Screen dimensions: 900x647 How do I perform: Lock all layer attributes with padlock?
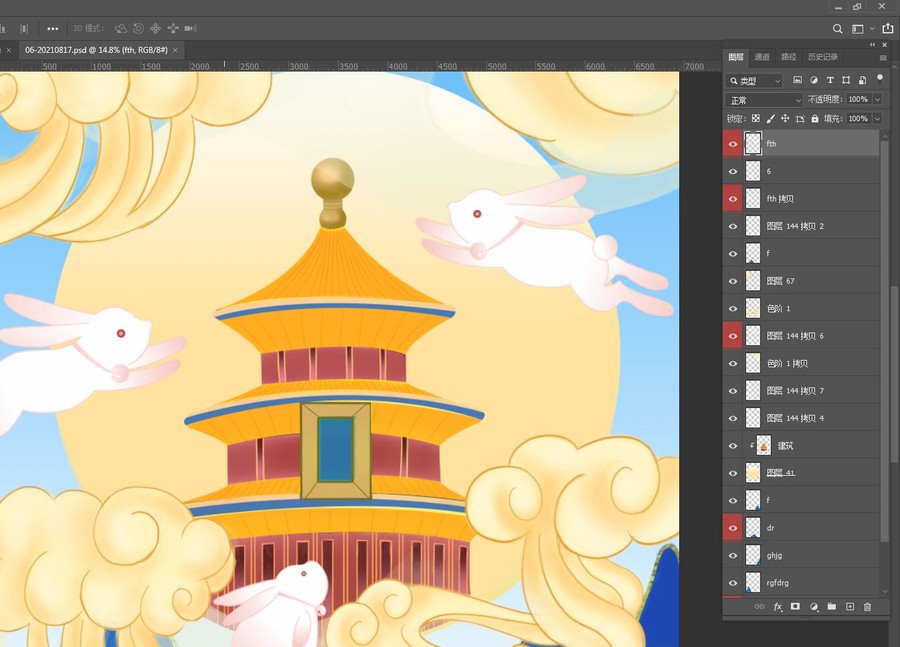(x=815, y=118)
